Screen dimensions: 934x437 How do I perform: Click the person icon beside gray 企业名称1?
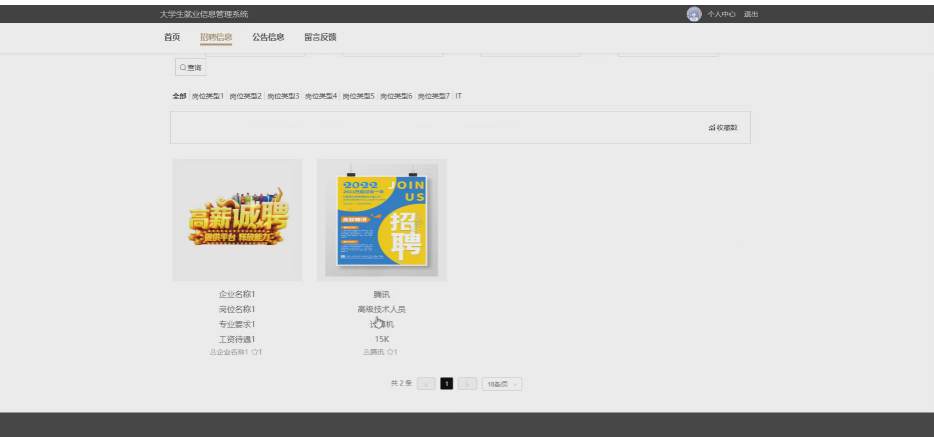213,352
